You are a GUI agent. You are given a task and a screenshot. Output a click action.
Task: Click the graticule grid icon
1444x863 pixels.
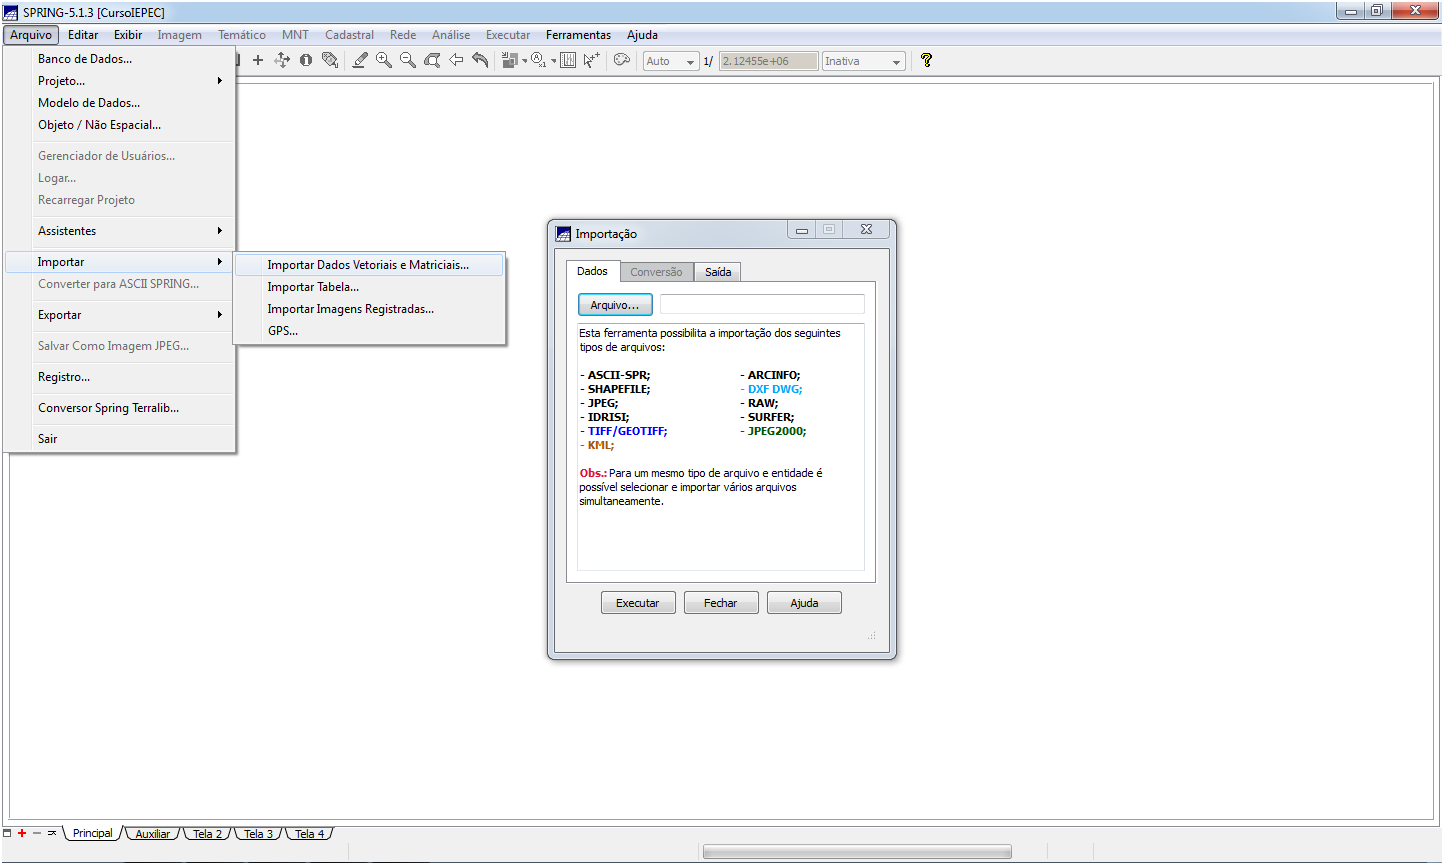pos(568,60)
